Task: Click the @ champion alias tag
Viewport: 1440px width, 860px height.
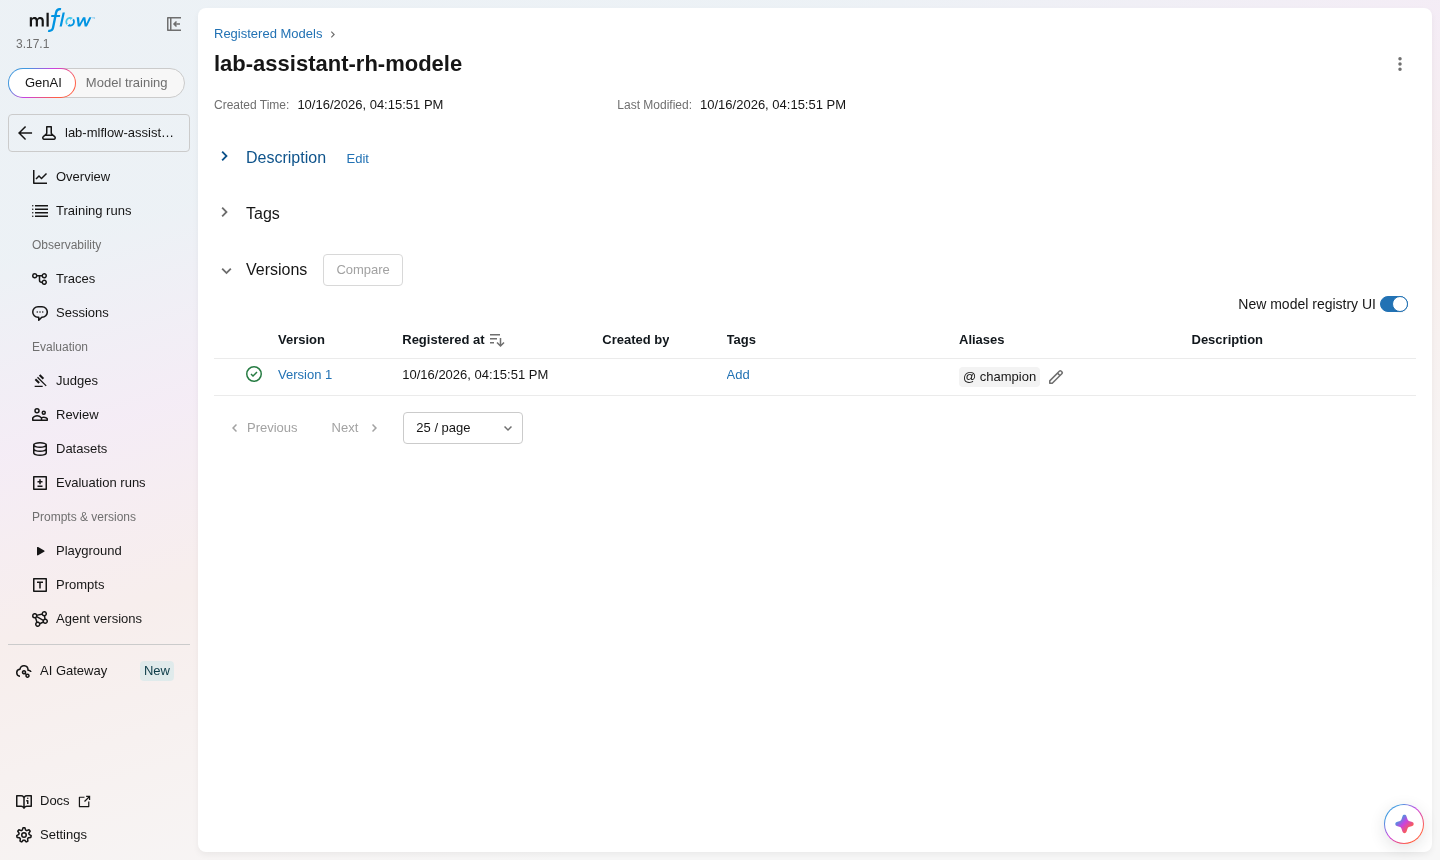Action: [x=1000, y=377]
